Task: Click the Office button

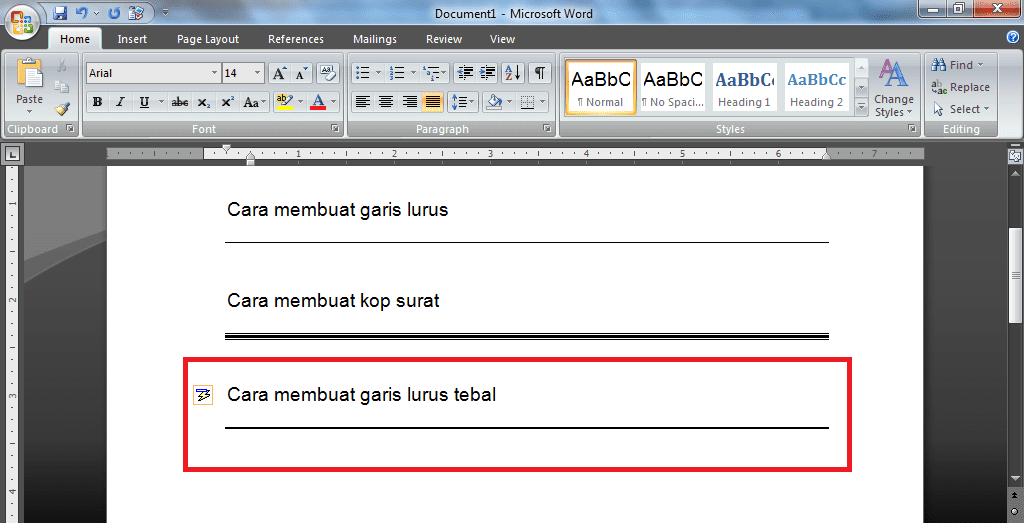Action: click(x=23, y=22)
